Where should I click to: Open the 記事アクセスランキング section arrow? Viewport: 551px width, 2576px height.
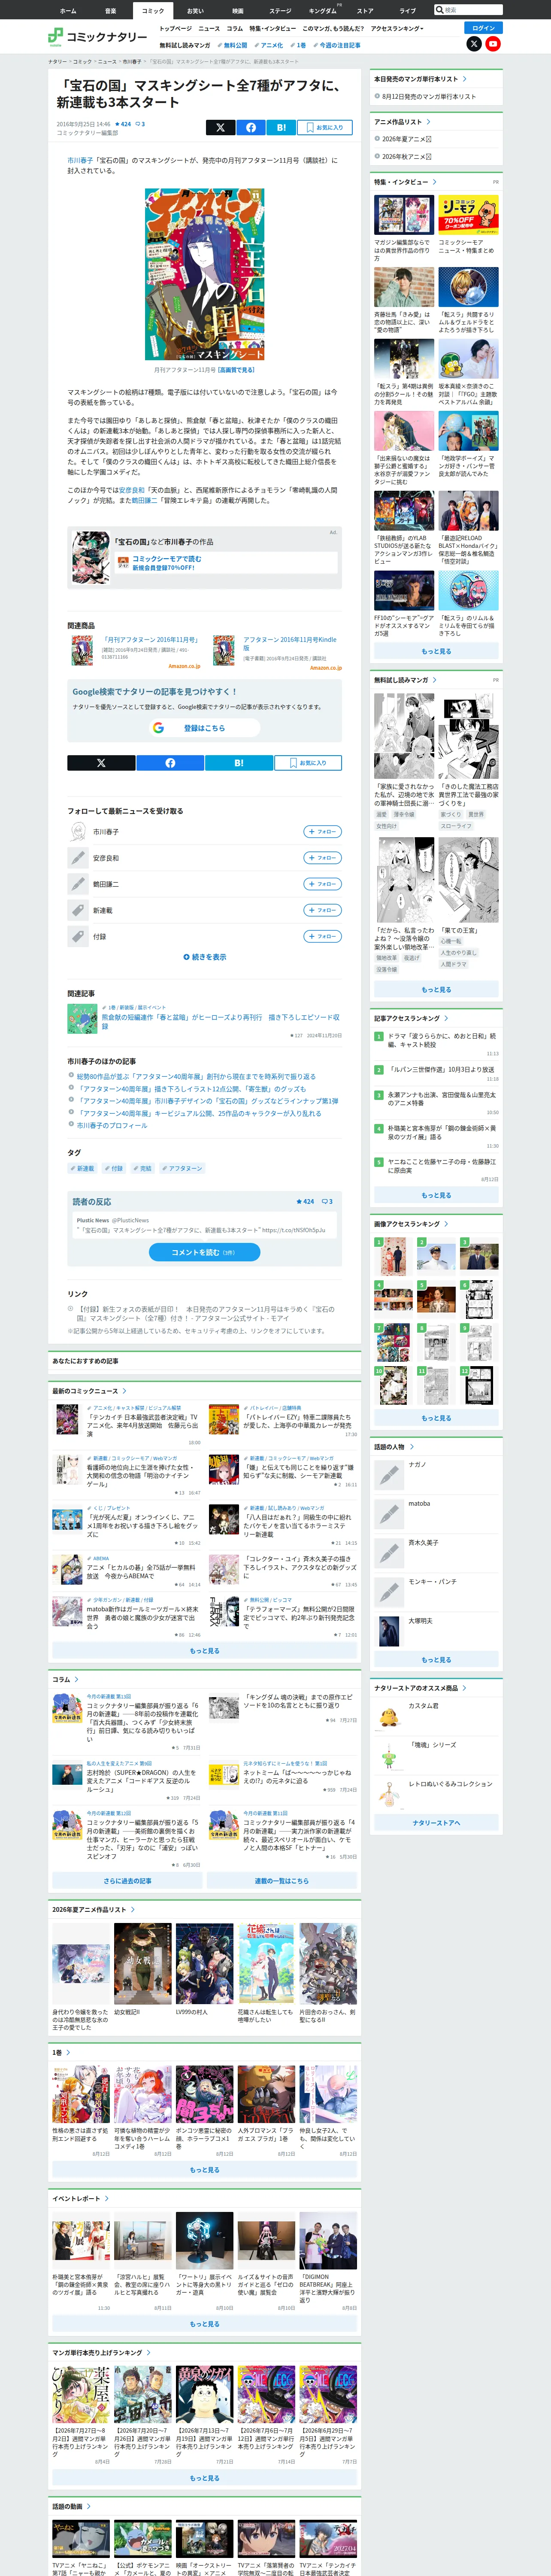point(446,1018)
